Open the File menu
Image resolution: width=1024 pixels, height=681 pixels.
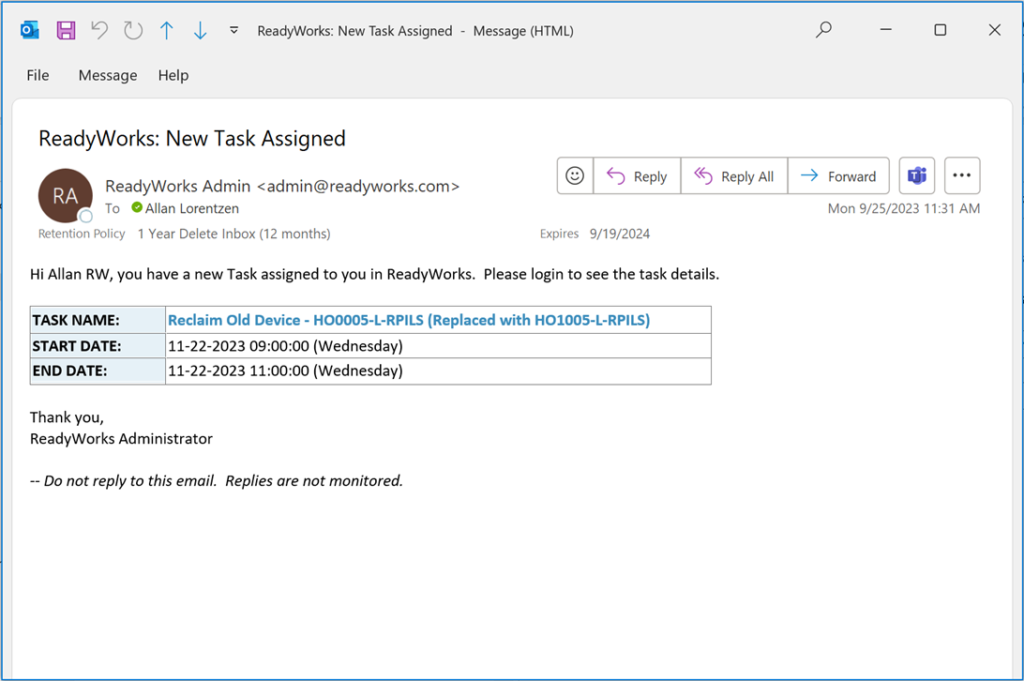pos(37,75)
